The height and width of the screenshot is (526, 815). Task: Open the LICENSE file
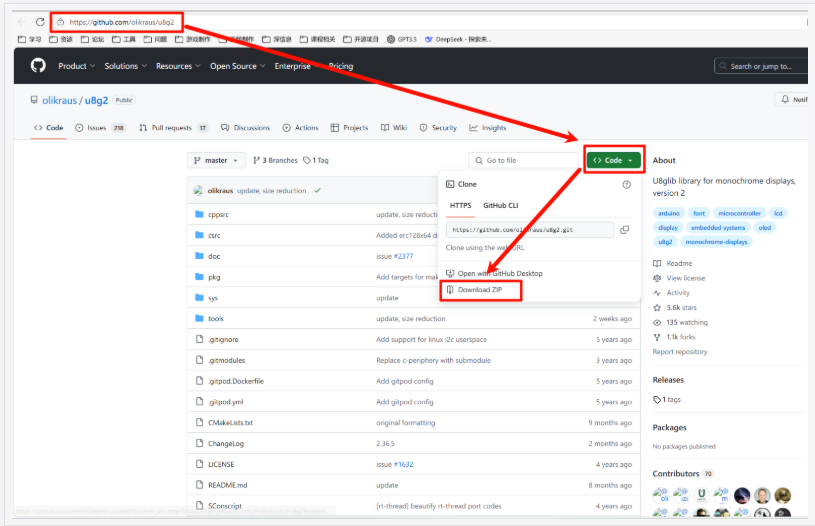point(221,464)
